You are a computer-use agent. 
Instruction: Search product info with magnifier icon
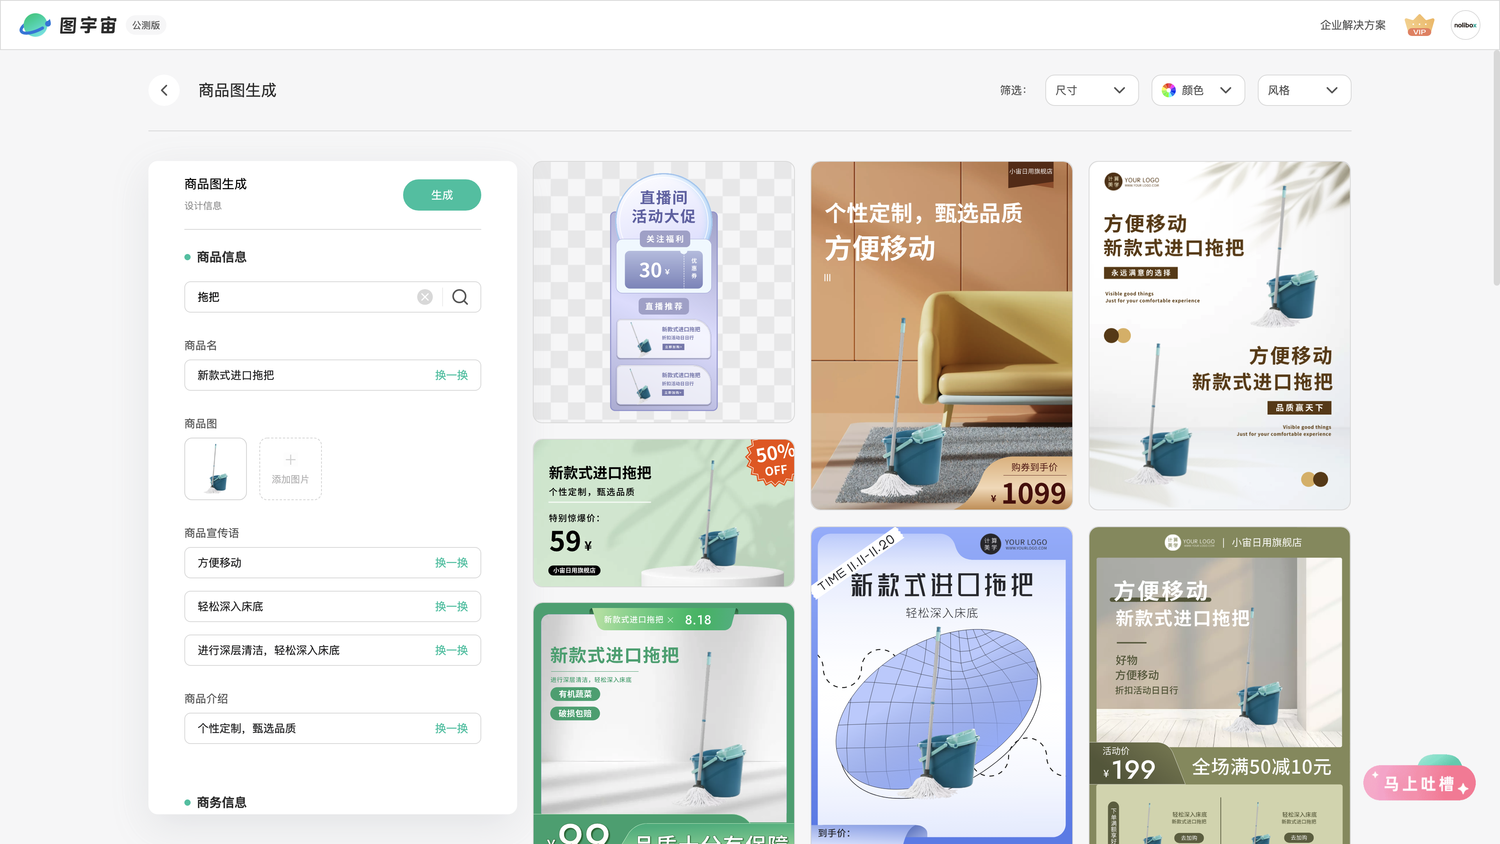460,297
